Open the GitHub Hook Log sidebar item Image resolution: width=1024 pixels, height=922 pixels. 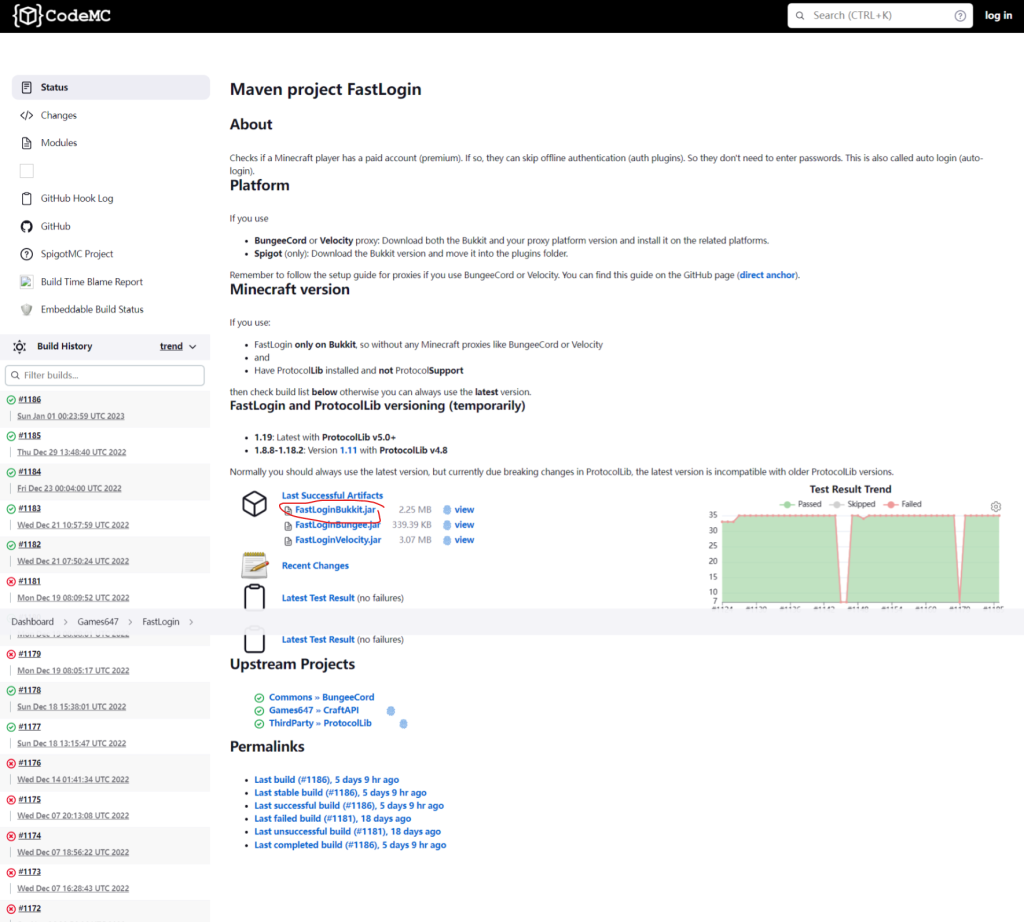click(77, 199)
